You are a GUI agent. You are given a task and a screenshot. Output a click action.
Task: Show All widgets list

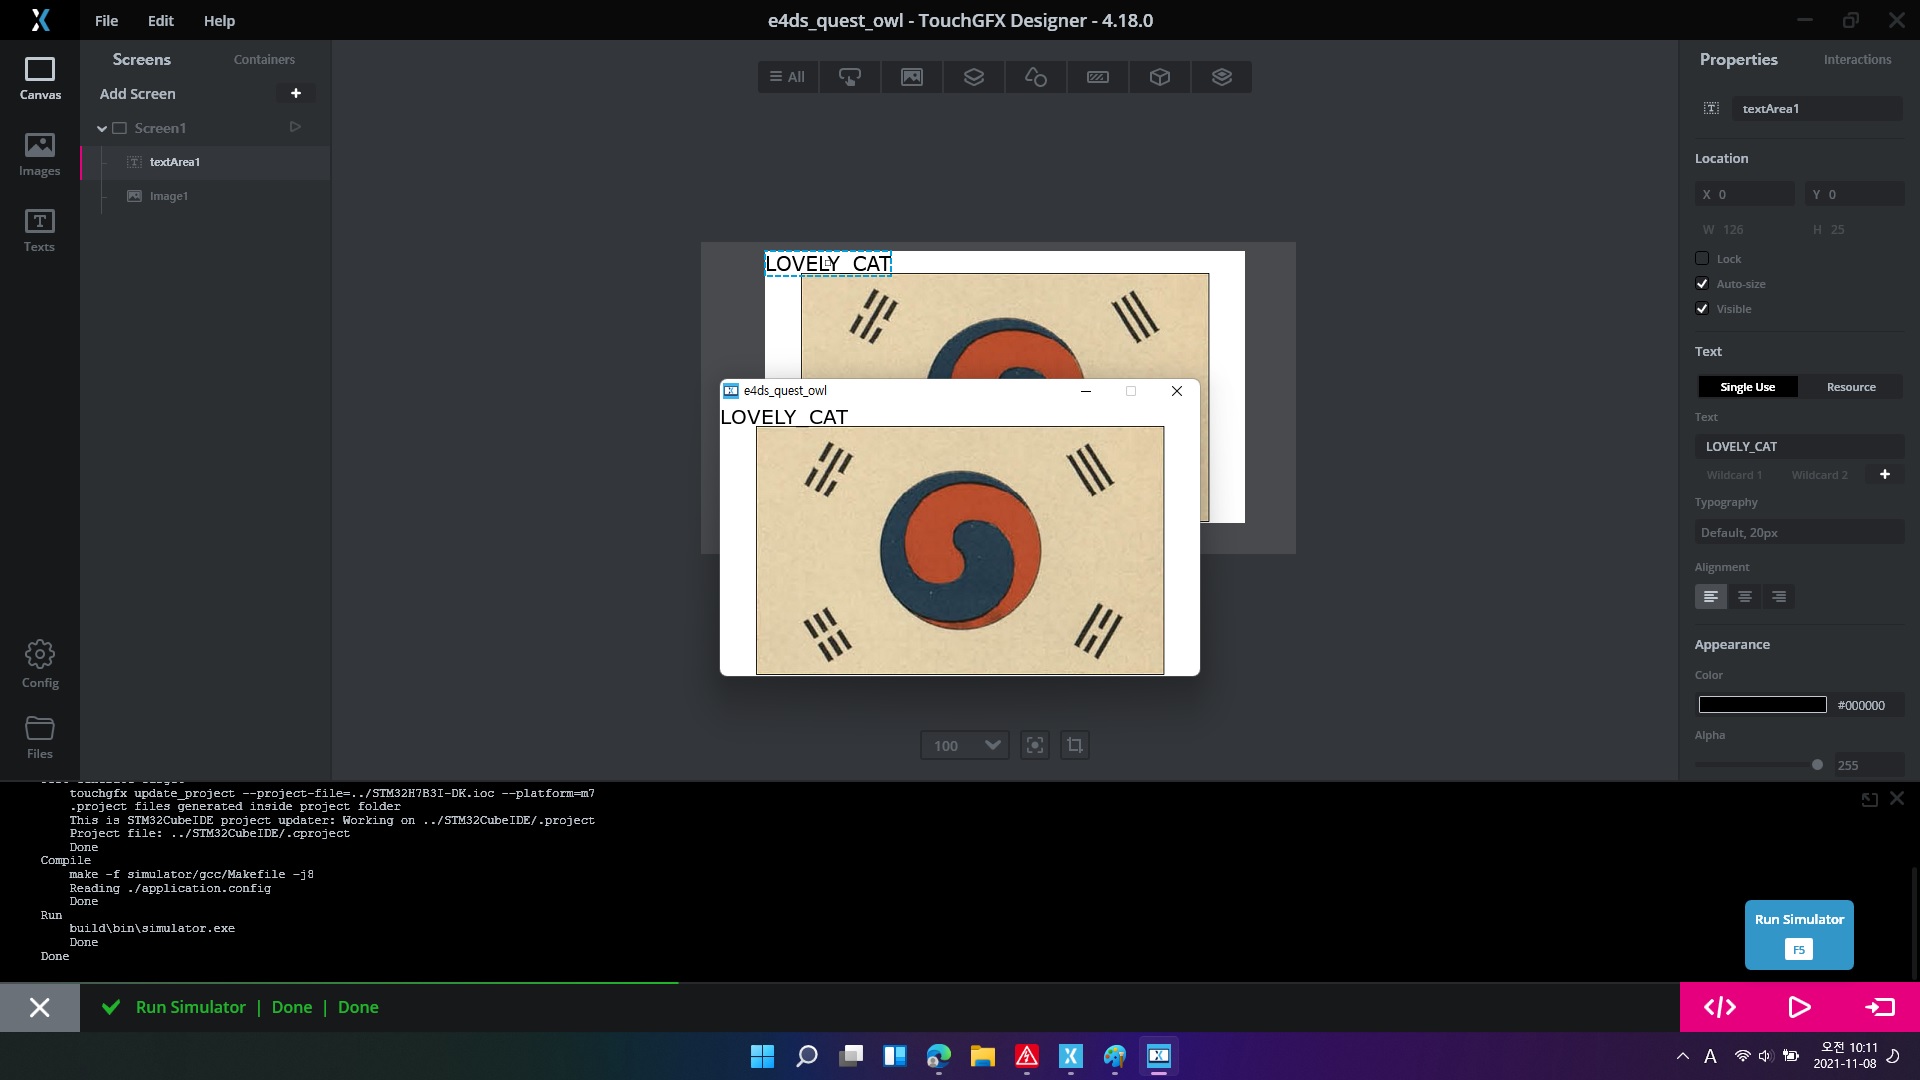[788, 77]
